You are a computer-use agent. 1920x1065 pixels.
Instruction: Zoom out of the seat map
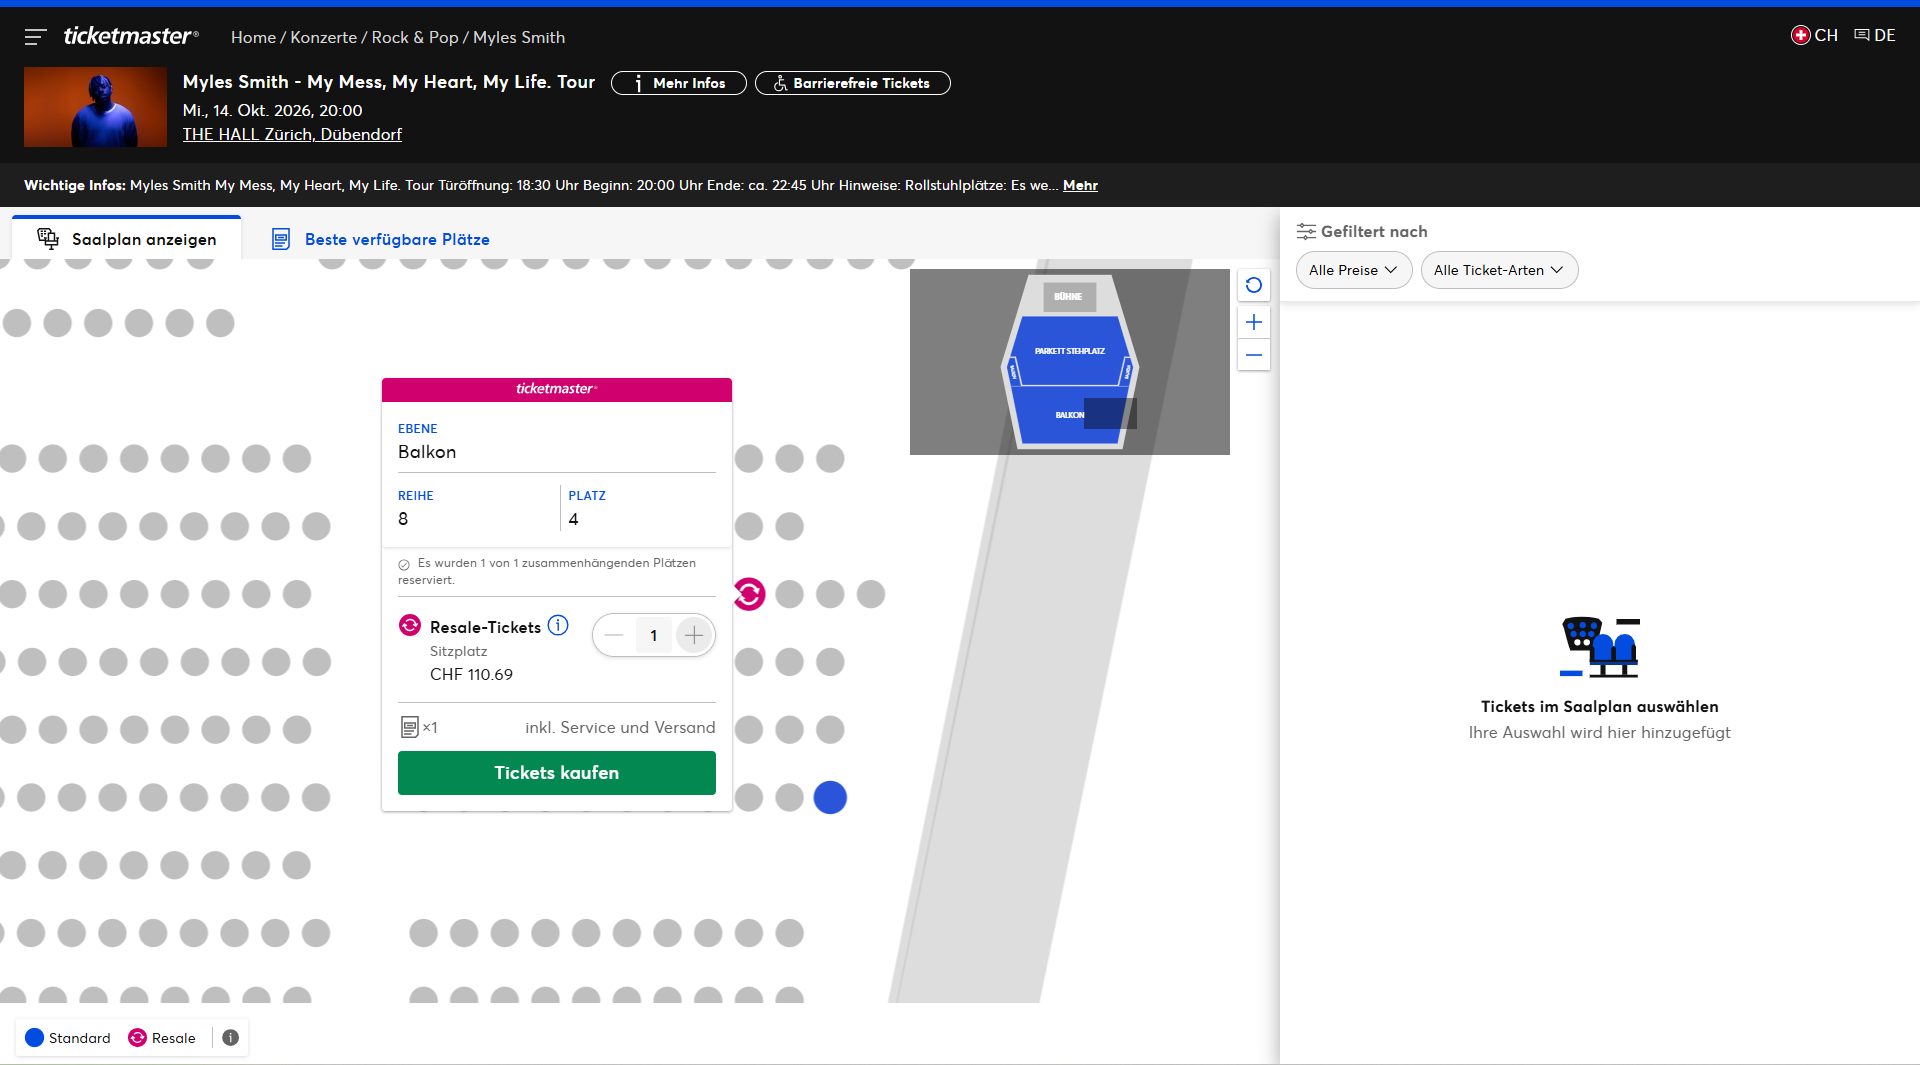(1254, 355)
